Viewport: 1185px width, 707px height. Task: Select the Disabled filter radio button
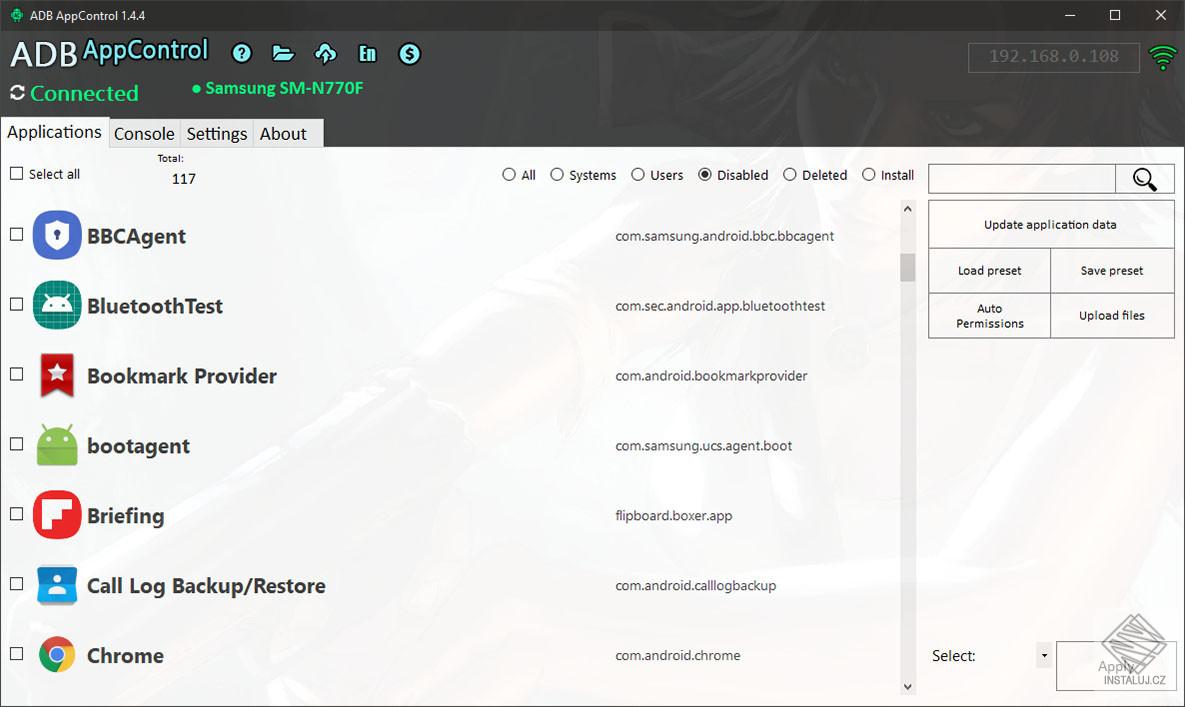pyautogui.click(x=705, y=174)
